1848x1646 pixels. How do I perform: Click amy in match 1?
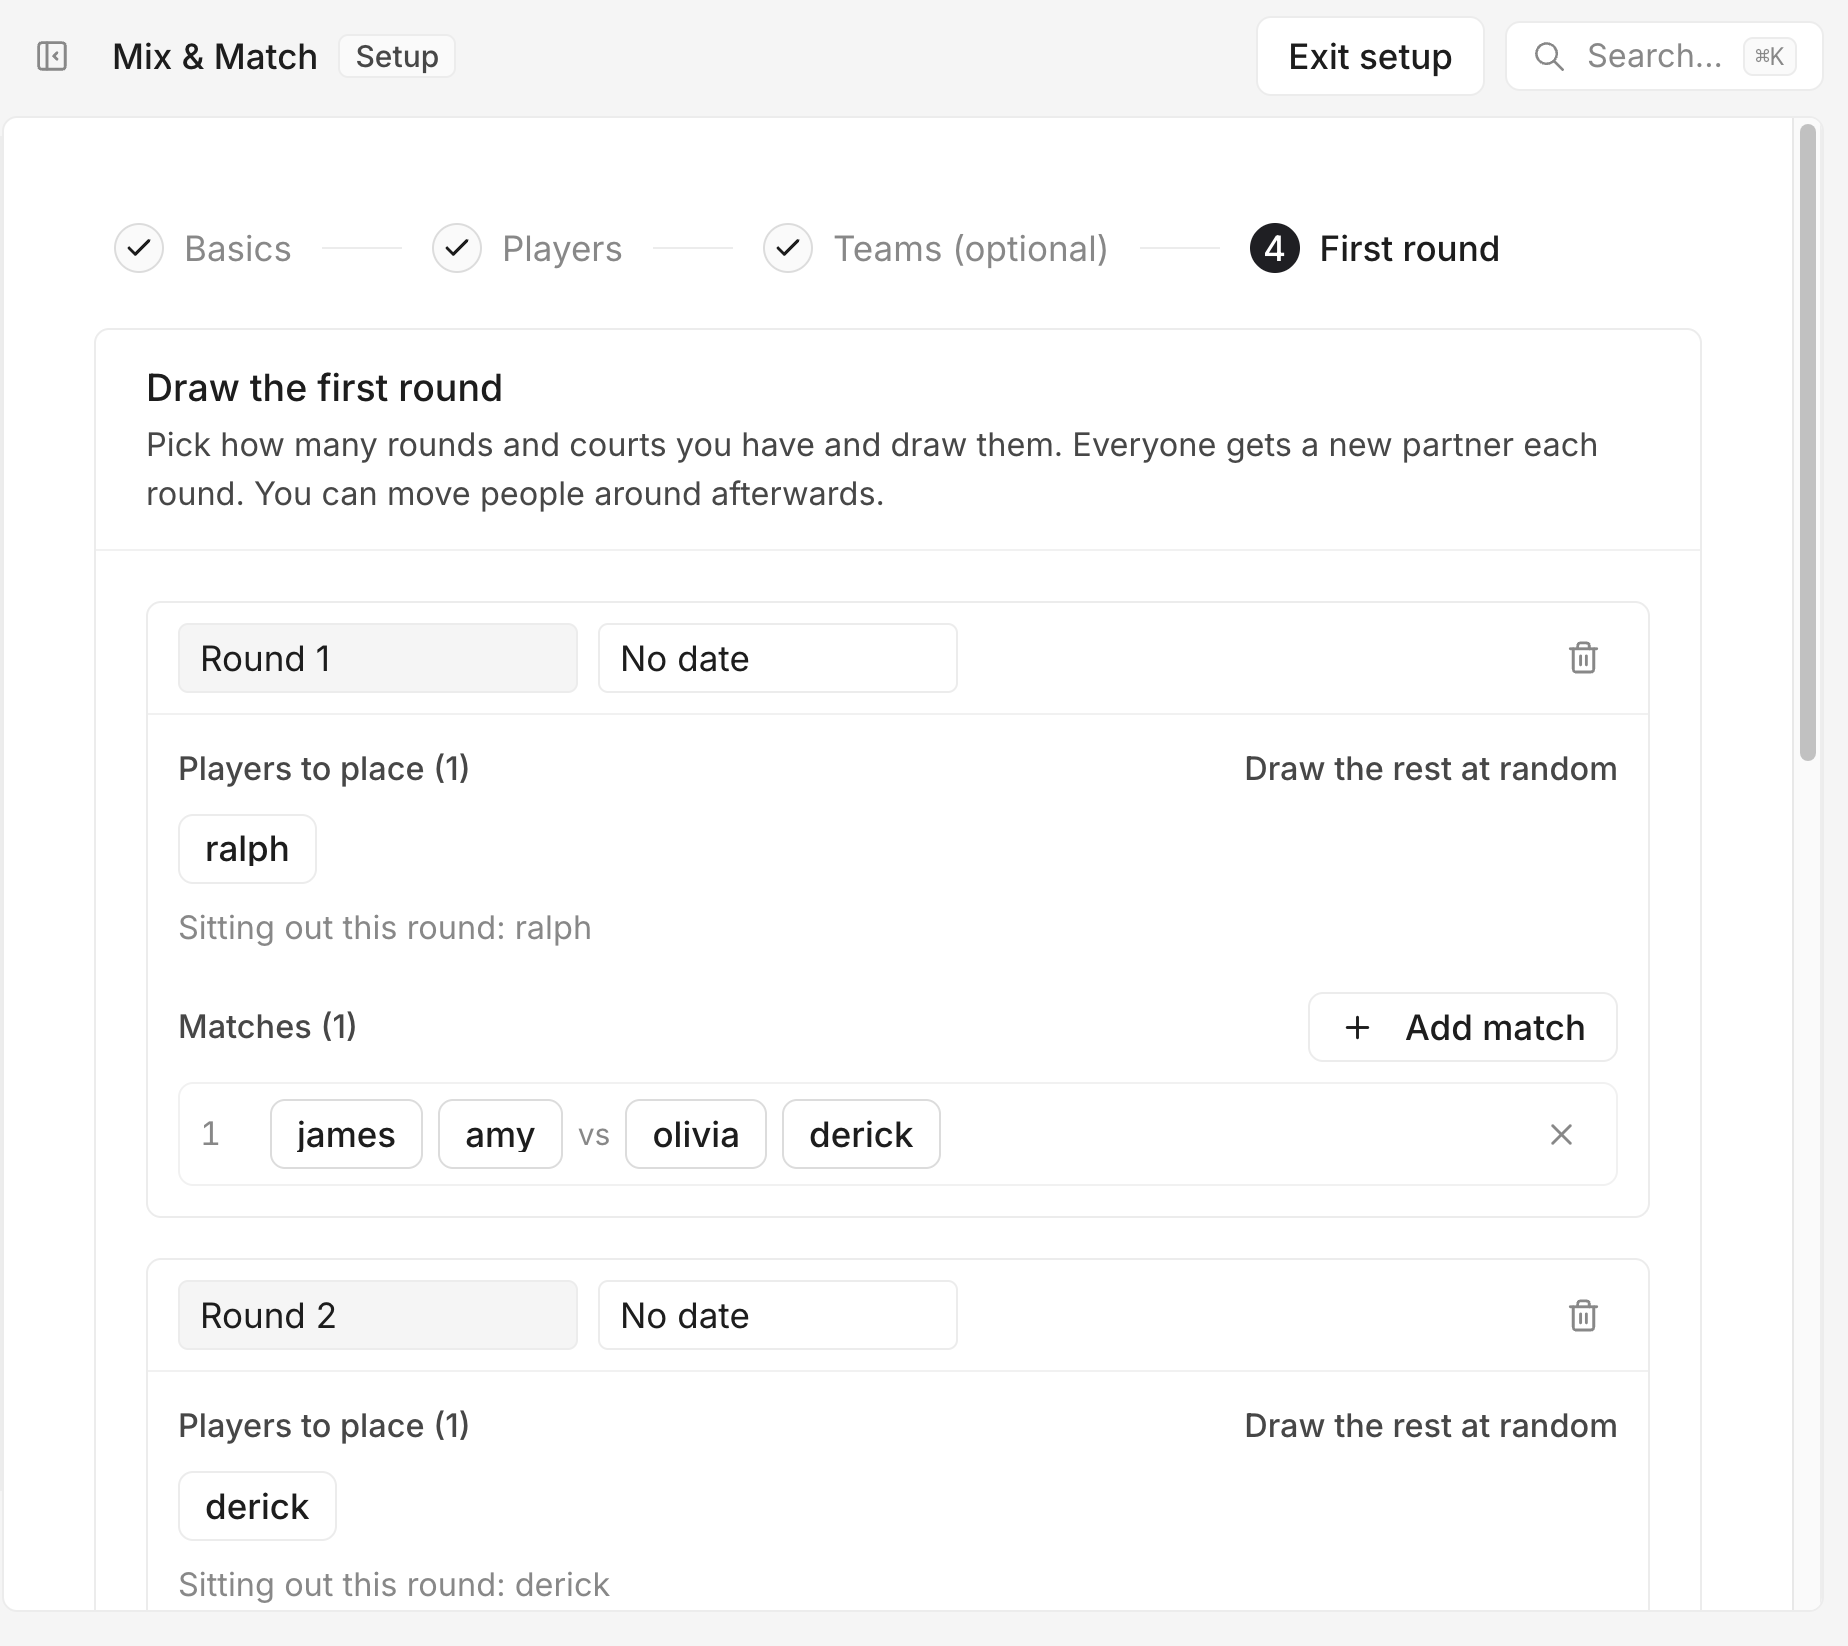tap(500, 1134)
